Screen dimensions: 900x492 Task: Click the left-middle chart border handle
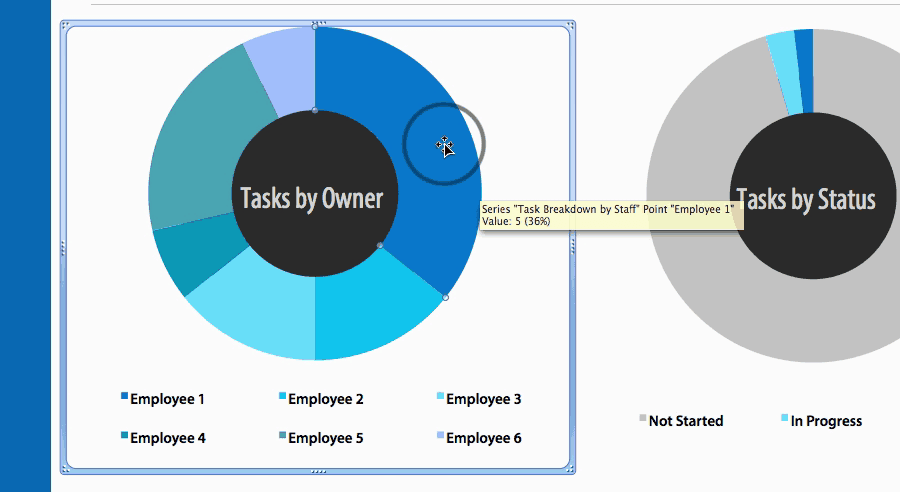click(x=63, y=247)
